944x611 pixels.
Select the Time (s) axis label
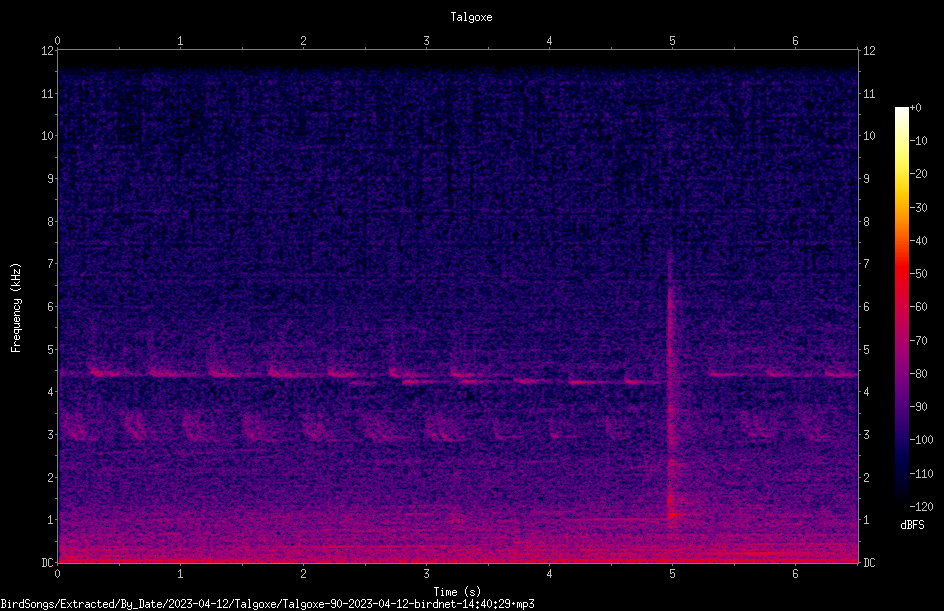tap(458, 592)
